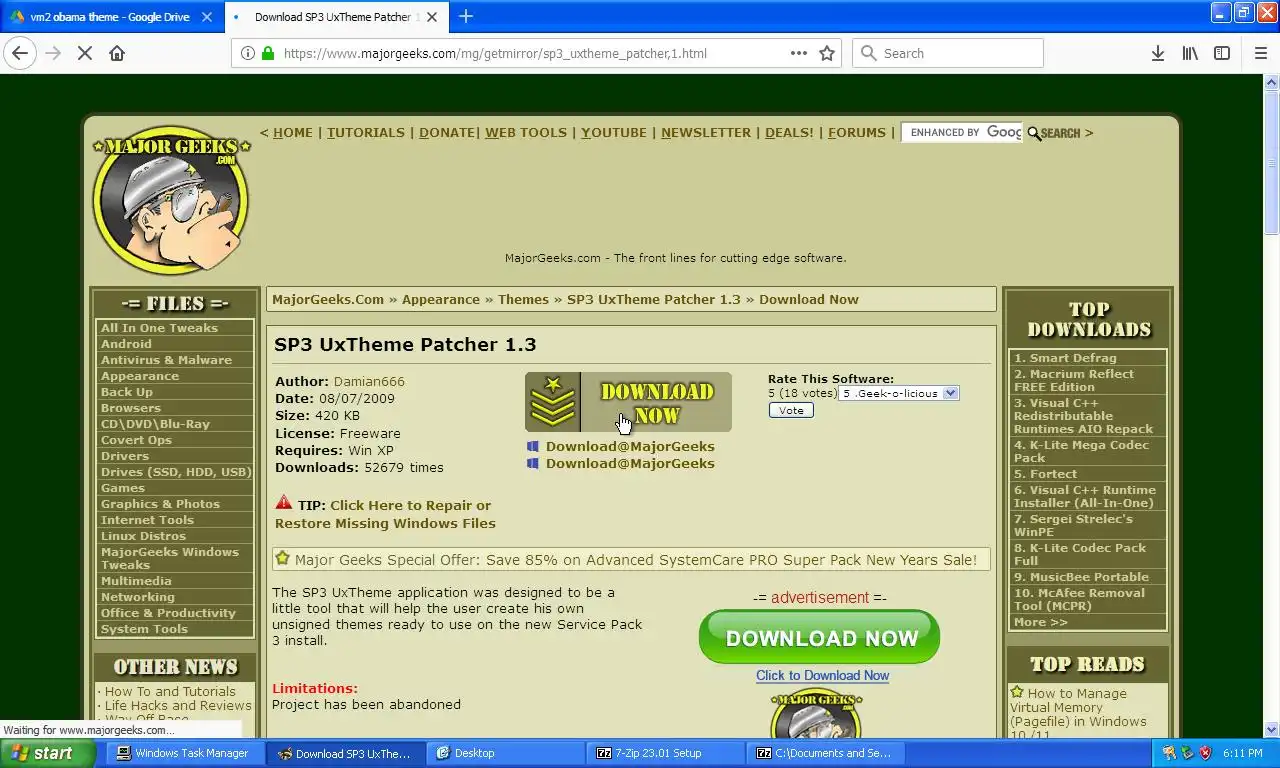
Task: Switch to 7-Zip 23.01 Setup in taskbar
Action: pyautogui.click(x=664, y=753)
